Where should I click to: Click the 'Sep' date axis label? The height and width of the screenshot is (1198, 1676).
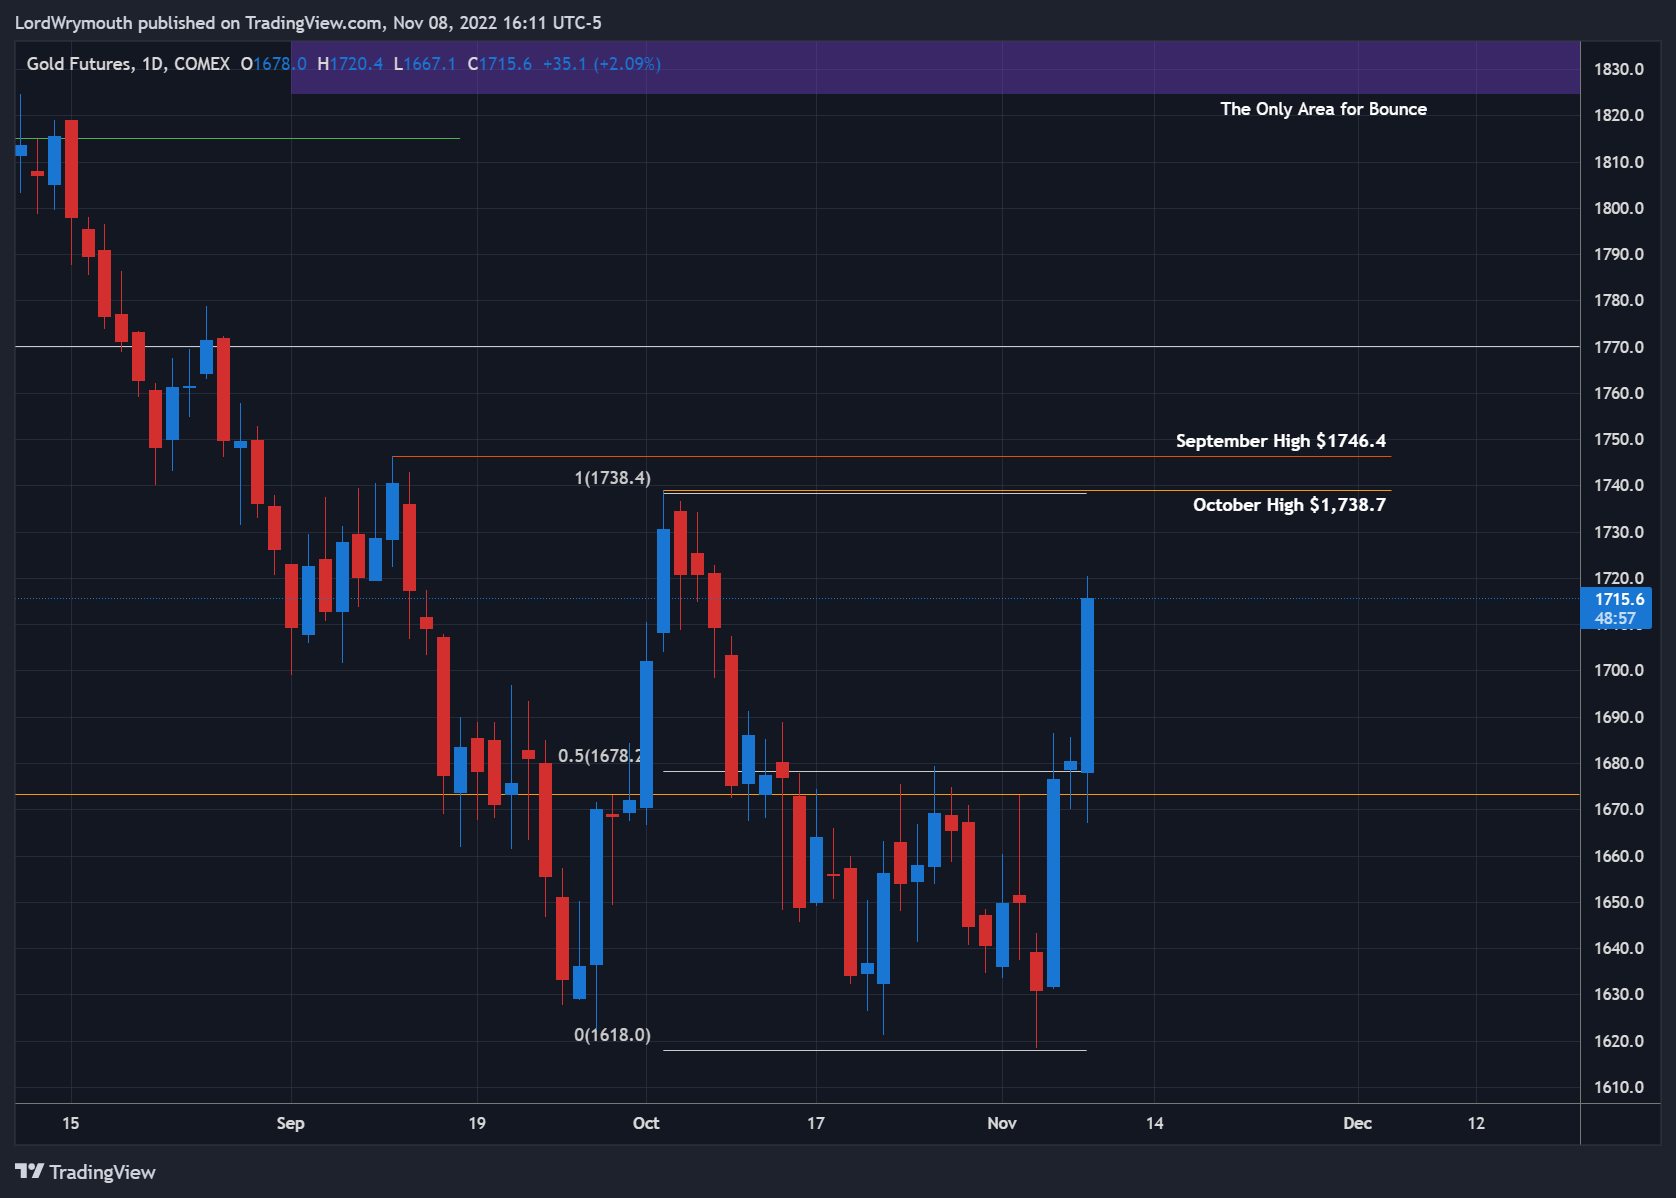click(x=290, y=1123)
